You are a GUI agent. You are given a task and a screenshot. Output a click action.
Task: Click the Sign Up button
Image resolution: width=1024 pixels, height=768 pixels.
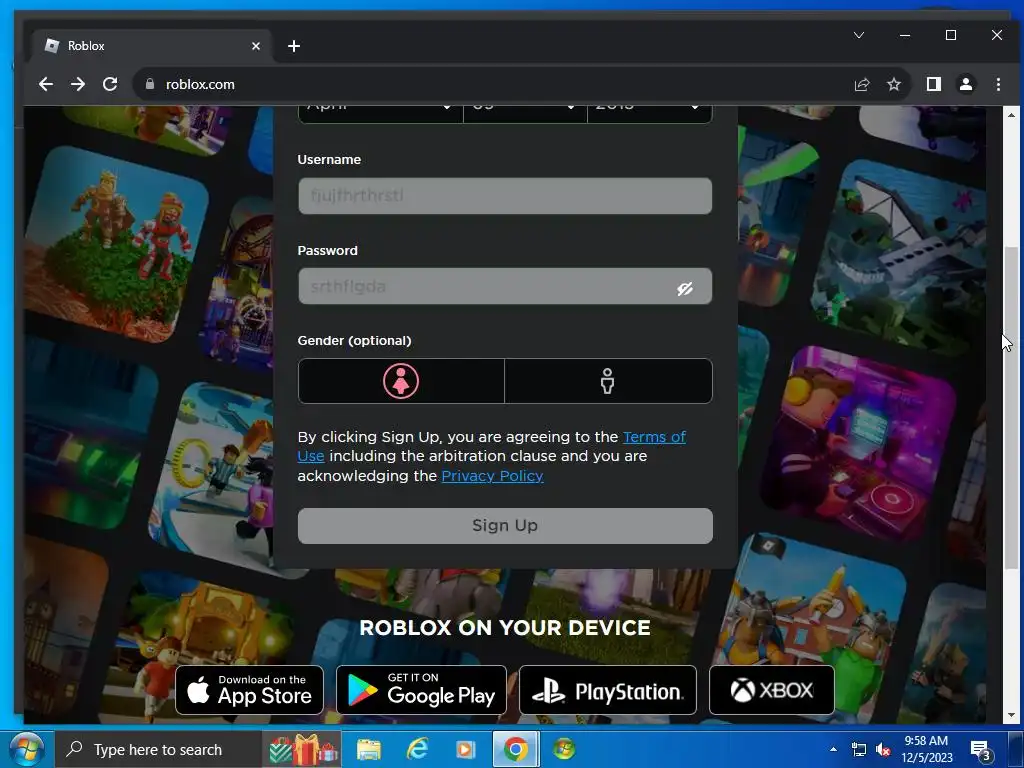pos(505,526)
